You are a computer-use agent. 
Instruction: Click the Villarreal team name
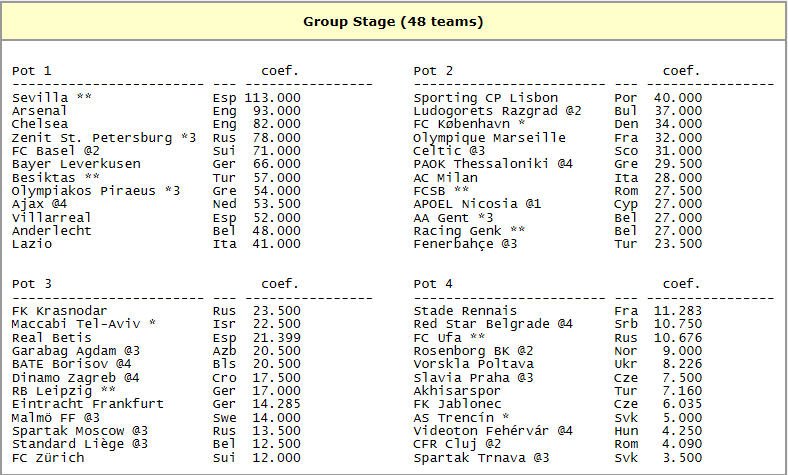(52, 217)
